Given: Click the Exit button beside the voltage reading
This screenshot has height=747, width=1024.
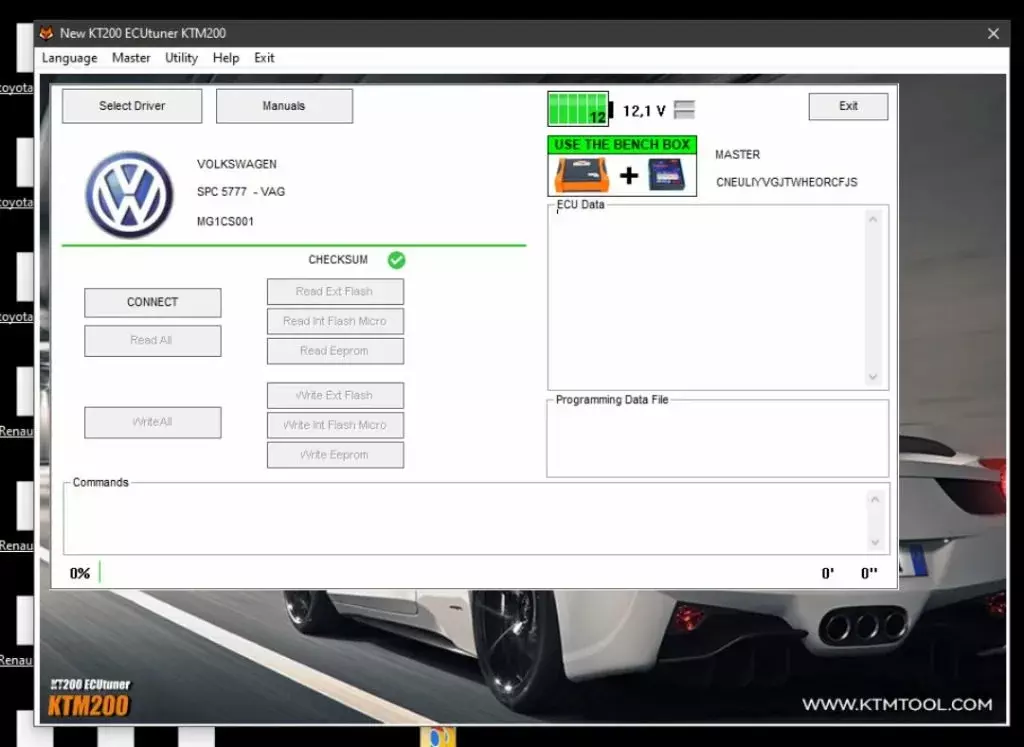Looking at the screenshot, I should point(848,106).
